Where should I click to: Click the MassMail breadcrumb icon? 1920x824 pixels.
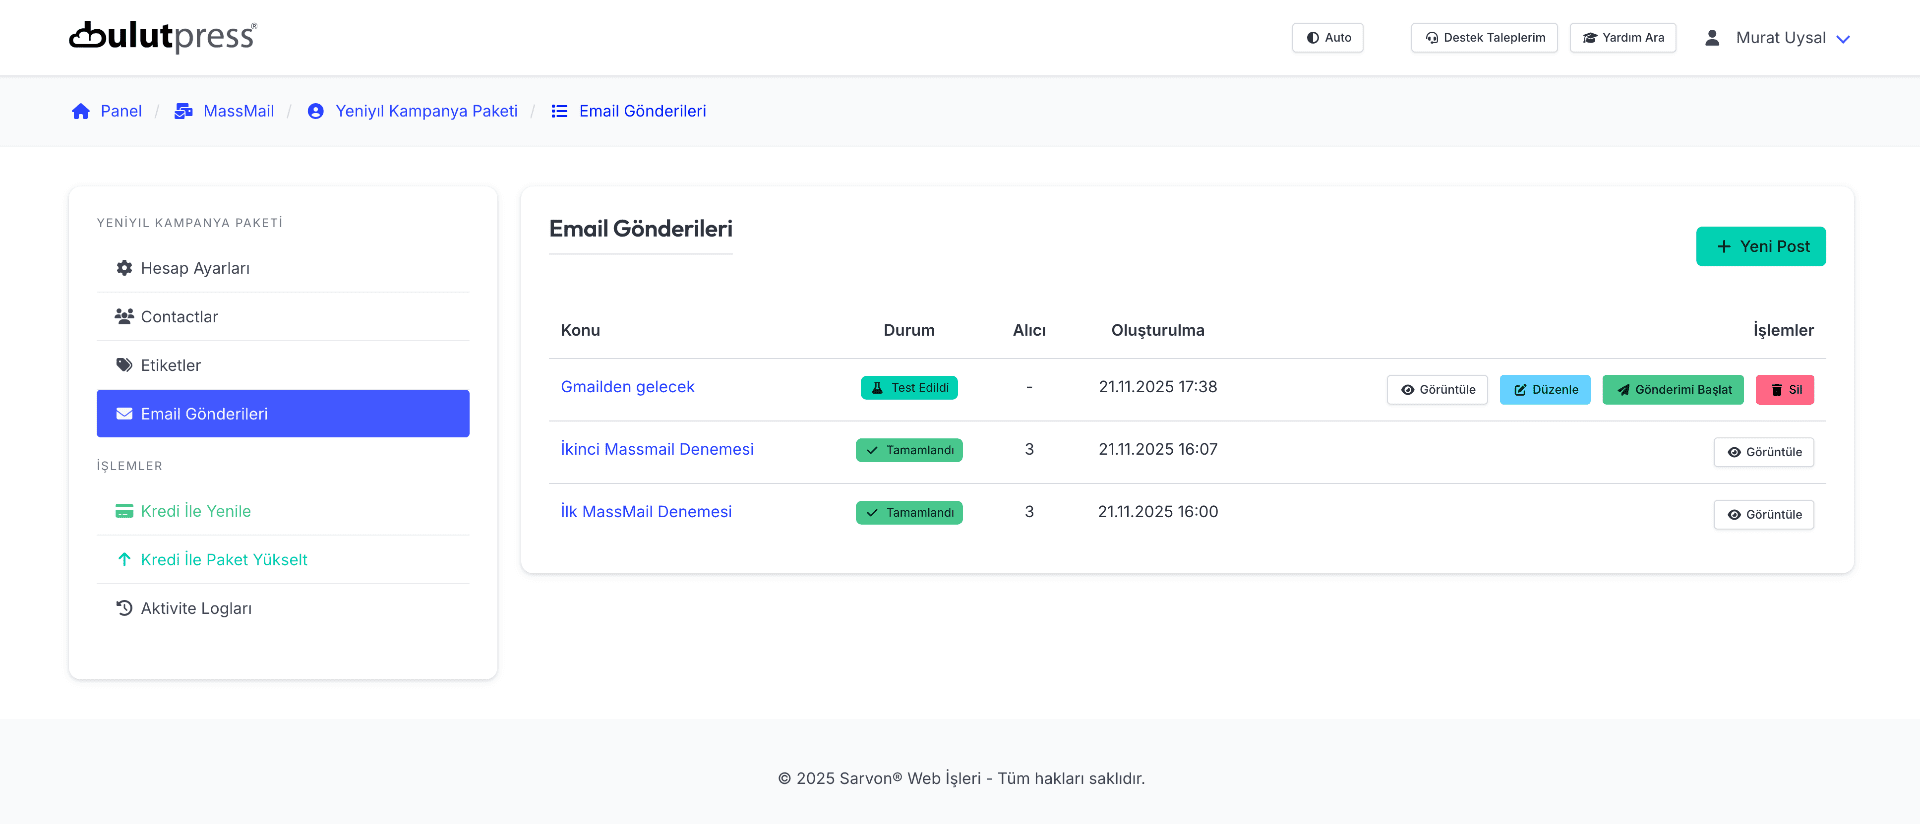pyautogui.click(x=183, y=111)
